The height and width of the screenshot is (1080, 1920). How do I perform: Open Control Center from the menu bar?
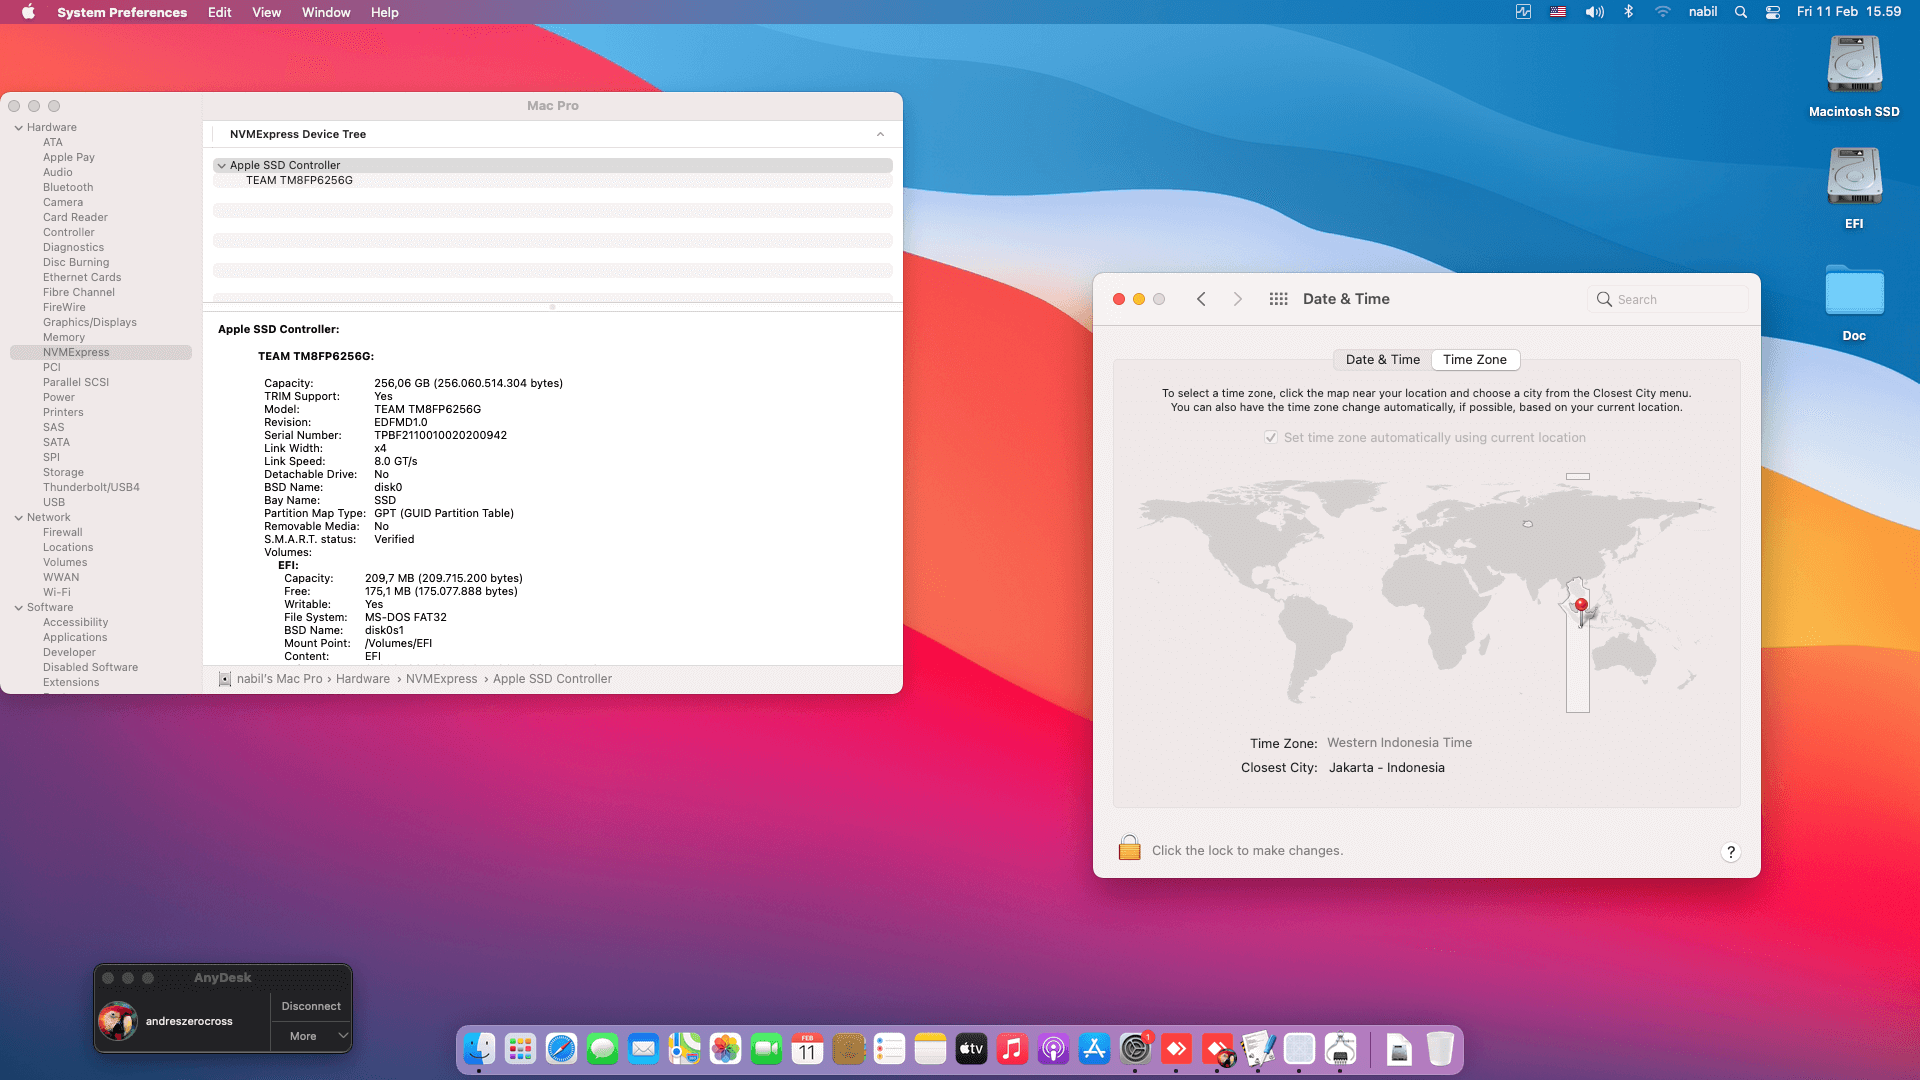point(1772,12)
